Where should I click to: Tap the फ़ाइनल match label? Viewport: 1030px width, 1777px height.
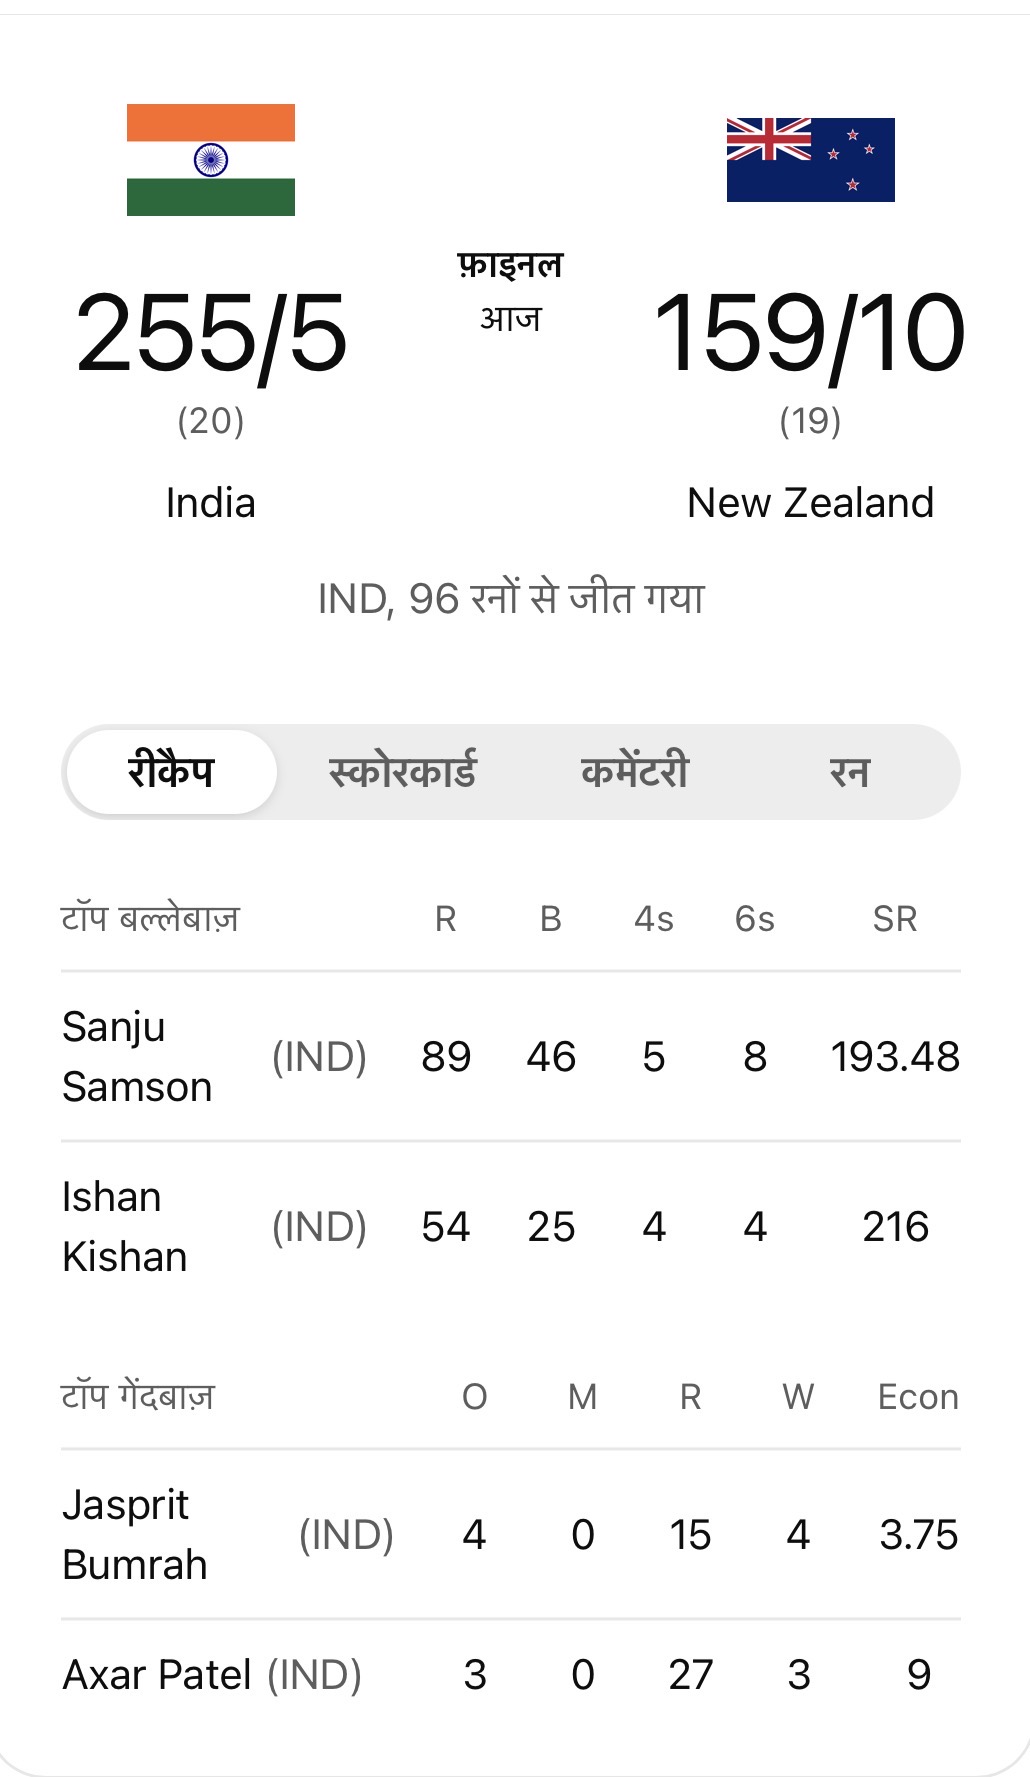point(511,265)
